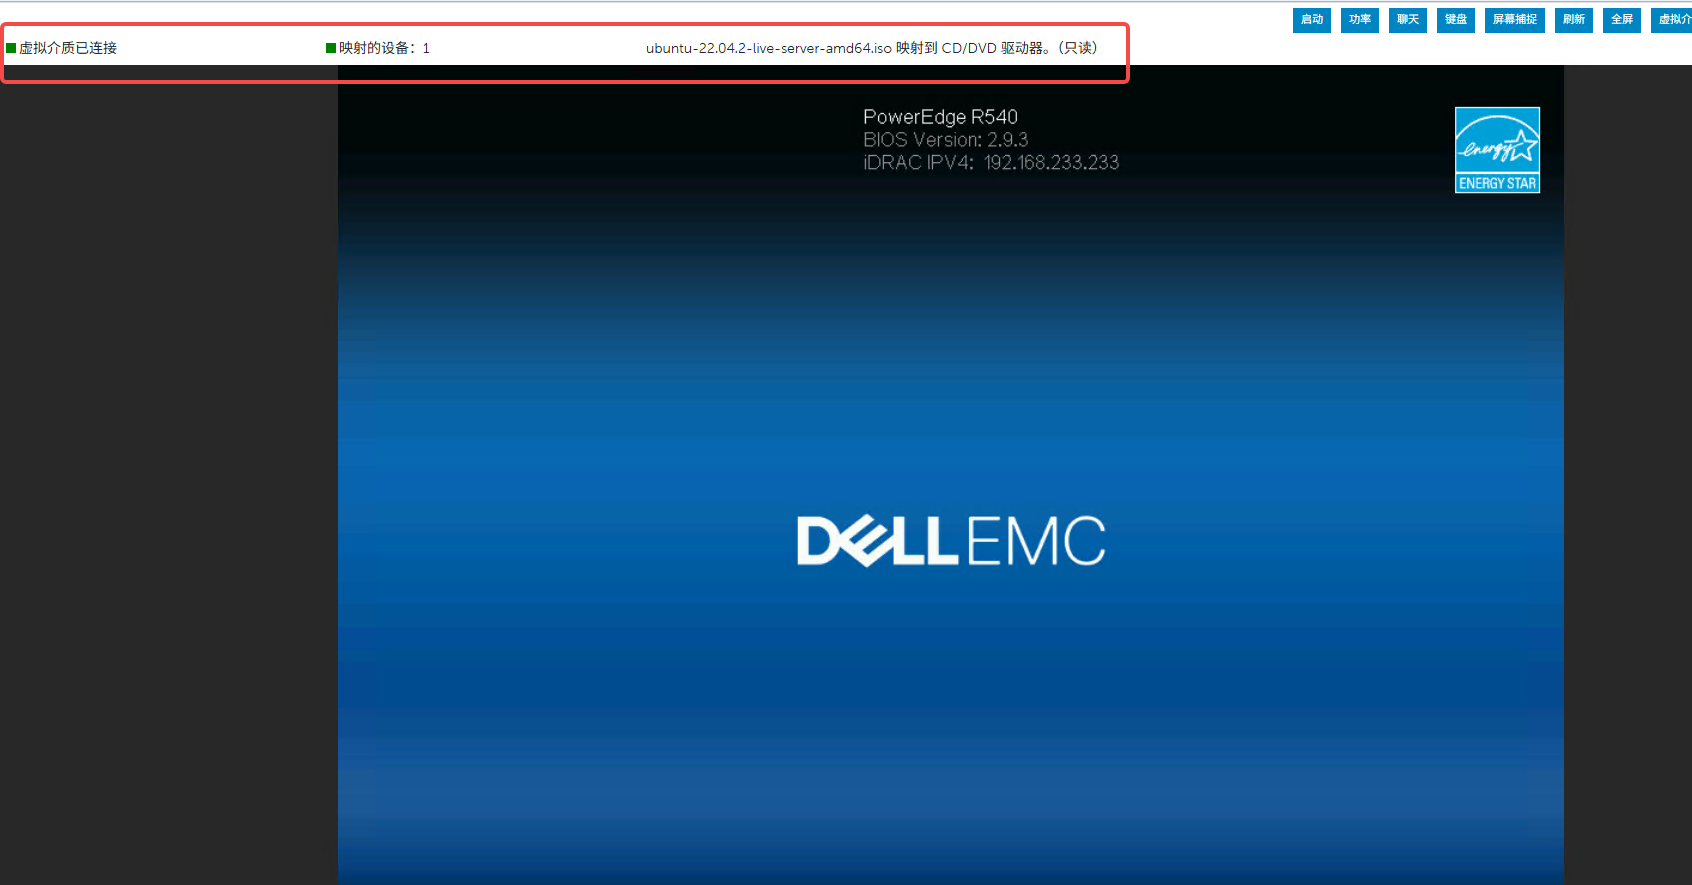Click 屏幕捕捉 to capture the screen
This screenshot has height=885, width=1692.
click(1514, 20)
